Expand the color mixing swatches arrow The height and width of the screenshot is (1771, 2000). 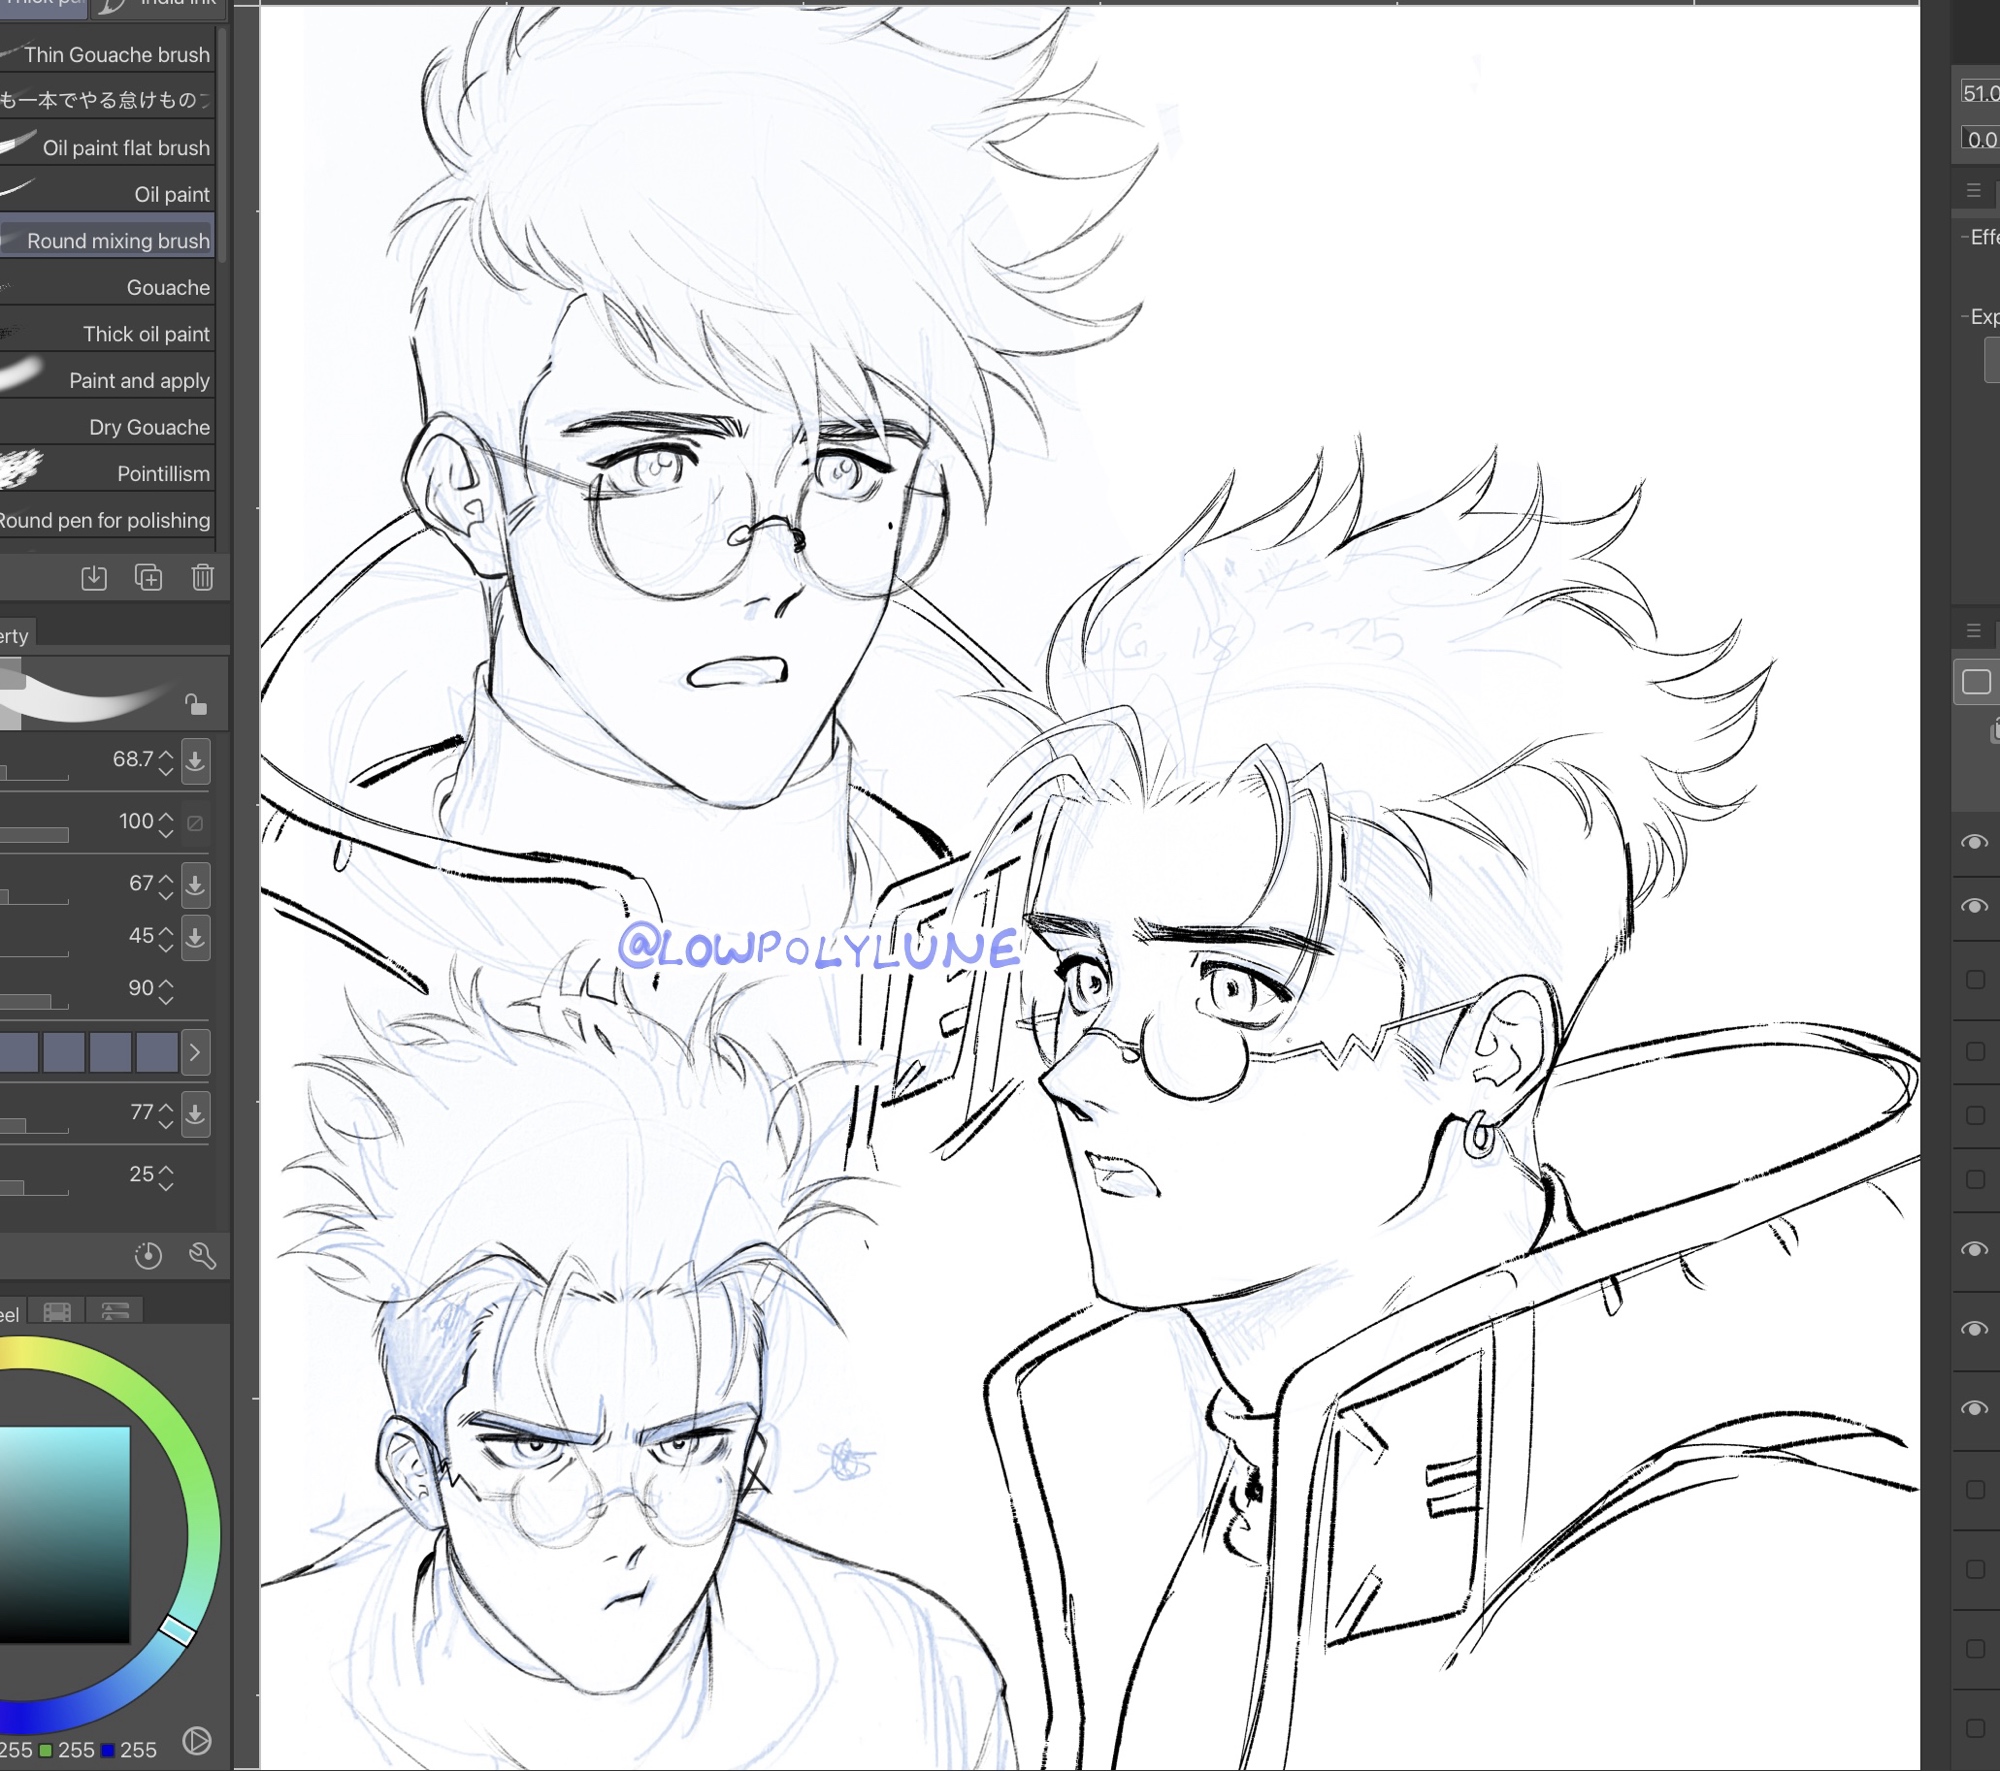(195, 1052)
